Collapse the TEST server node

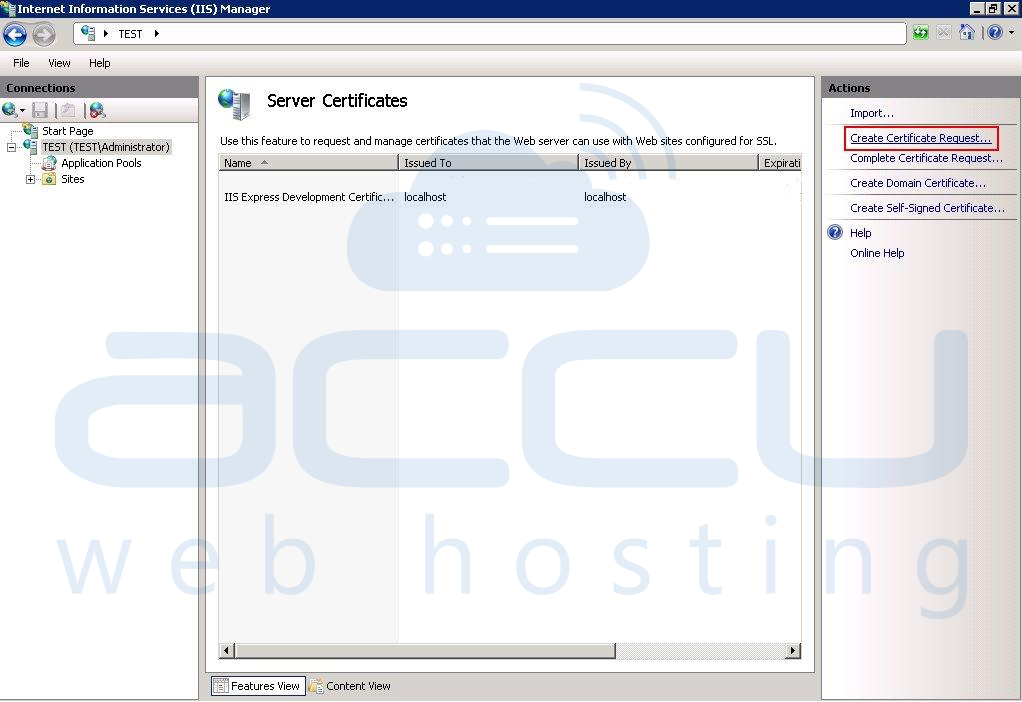pos(12,147)
